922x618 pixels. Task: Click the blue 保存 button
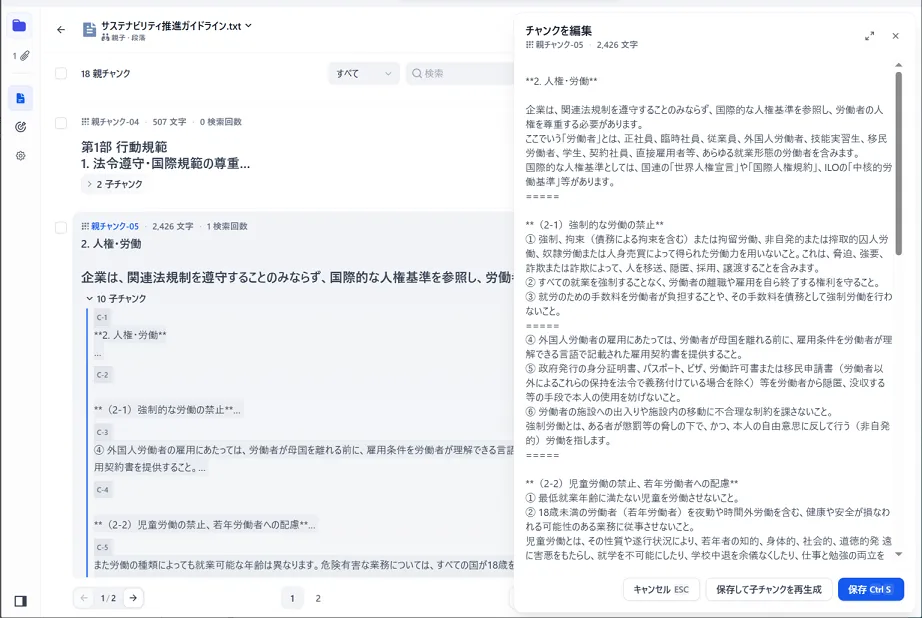click(x=870, y=589)
